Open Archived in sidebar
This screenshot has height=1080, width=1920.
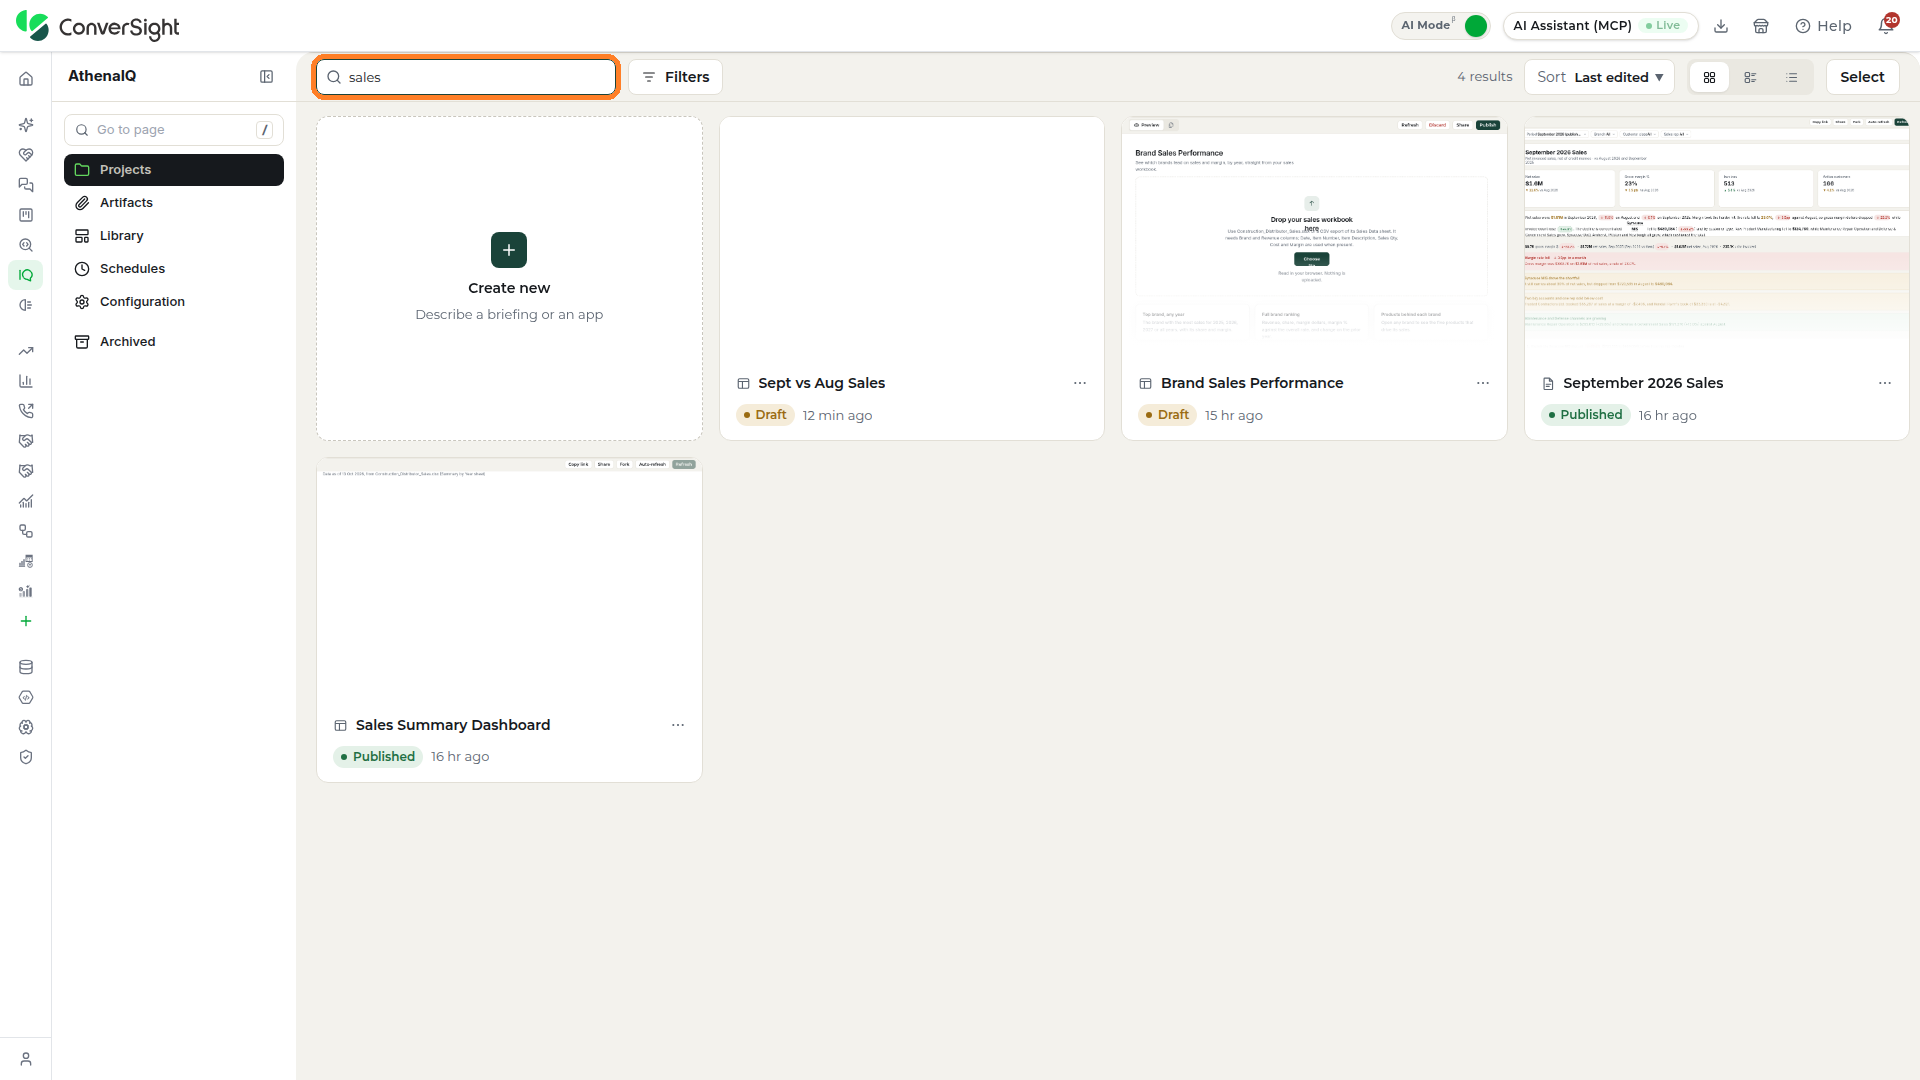[x=174, y=342]
